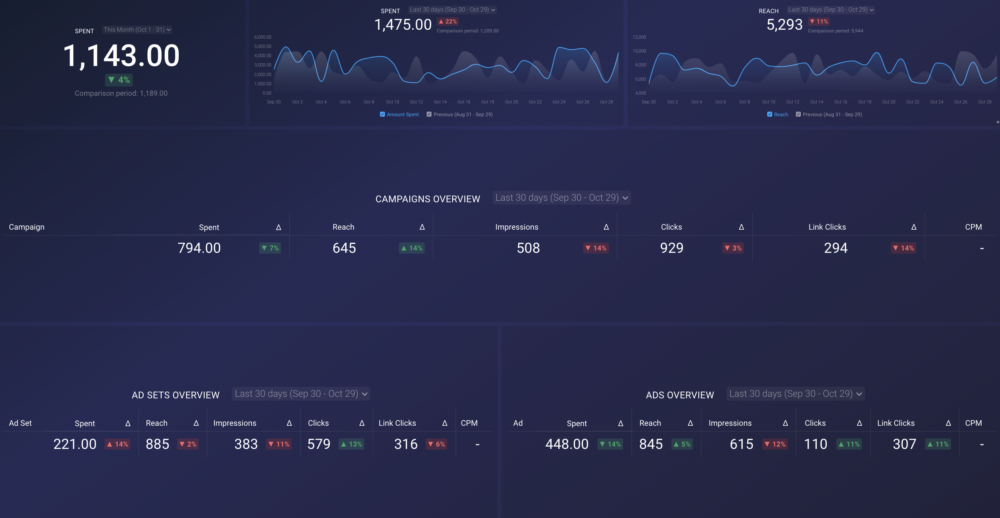
Task: Open Ads Overview date range dropdown
Action: [795, 394]
